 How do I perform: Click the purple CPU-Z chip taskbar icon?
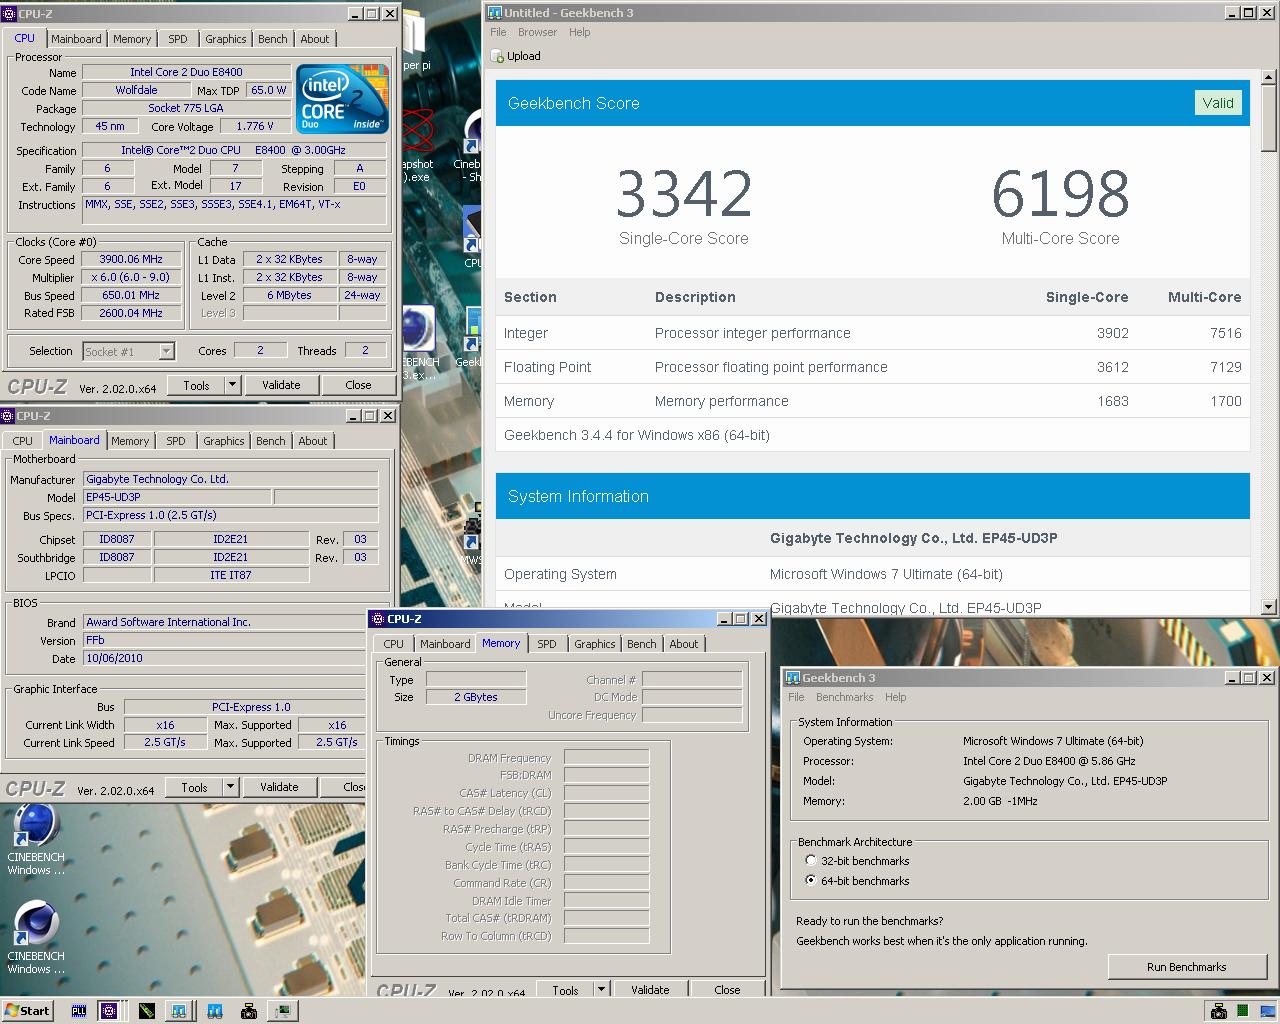[109, 1010]
